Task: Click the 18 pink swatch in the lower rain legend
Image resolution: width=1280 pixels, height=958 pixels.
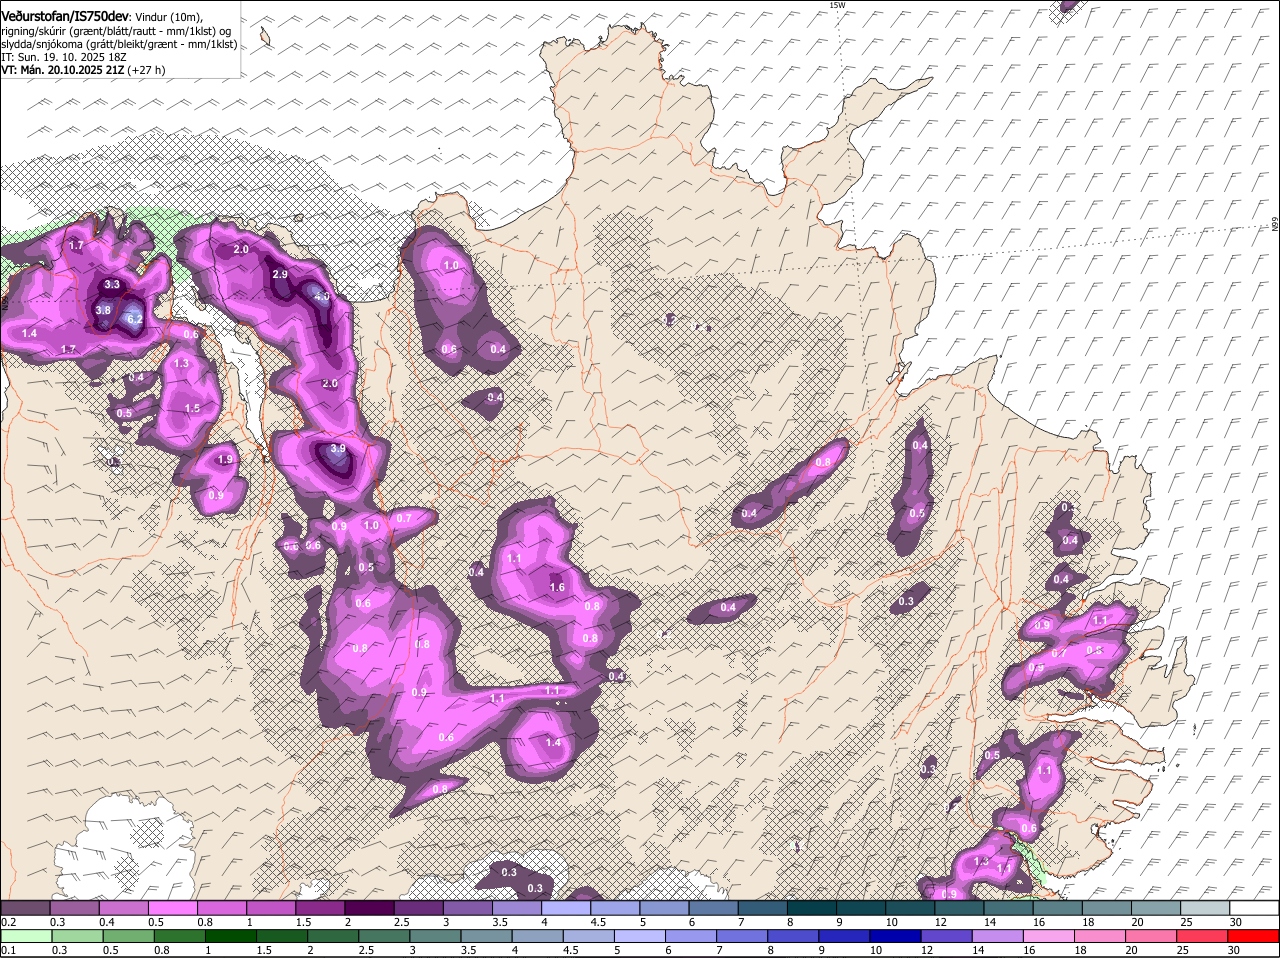Action: click(x=1101, y=937)
